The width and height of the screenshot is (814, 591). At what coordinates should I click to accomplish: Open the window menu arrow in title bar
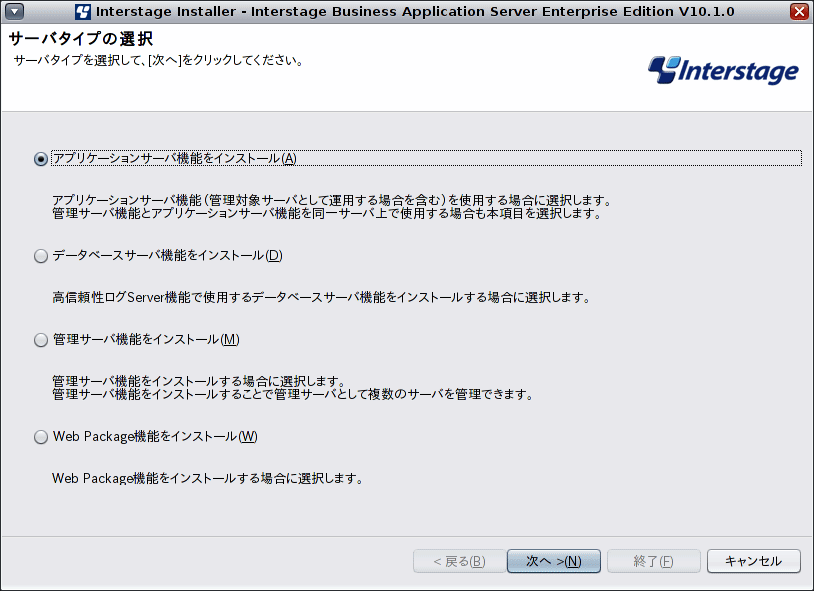[x=14, y=11]
